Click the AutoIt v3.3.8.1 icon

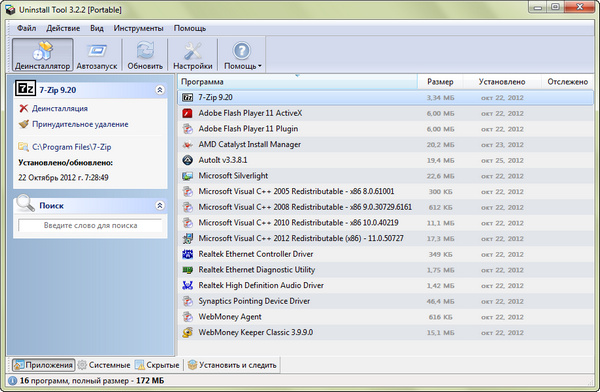(x=188, y=160)
